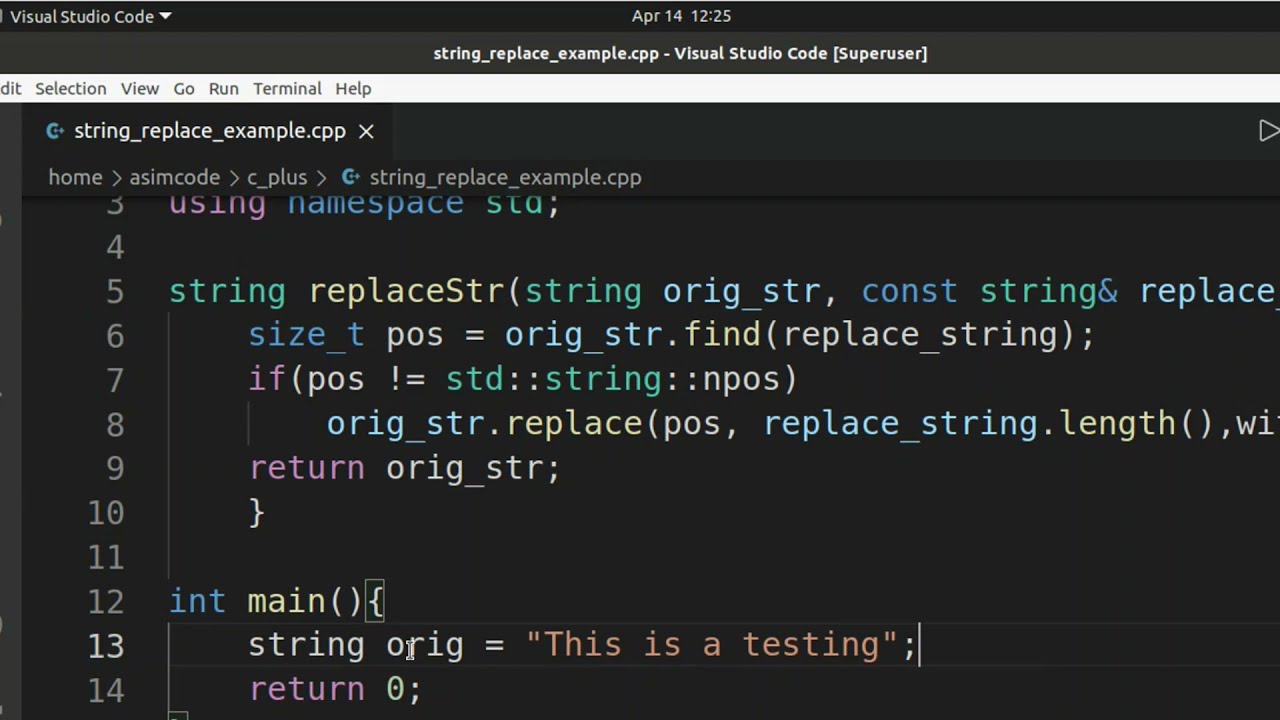Click line number 12 in the gutter

click(105, 601)
